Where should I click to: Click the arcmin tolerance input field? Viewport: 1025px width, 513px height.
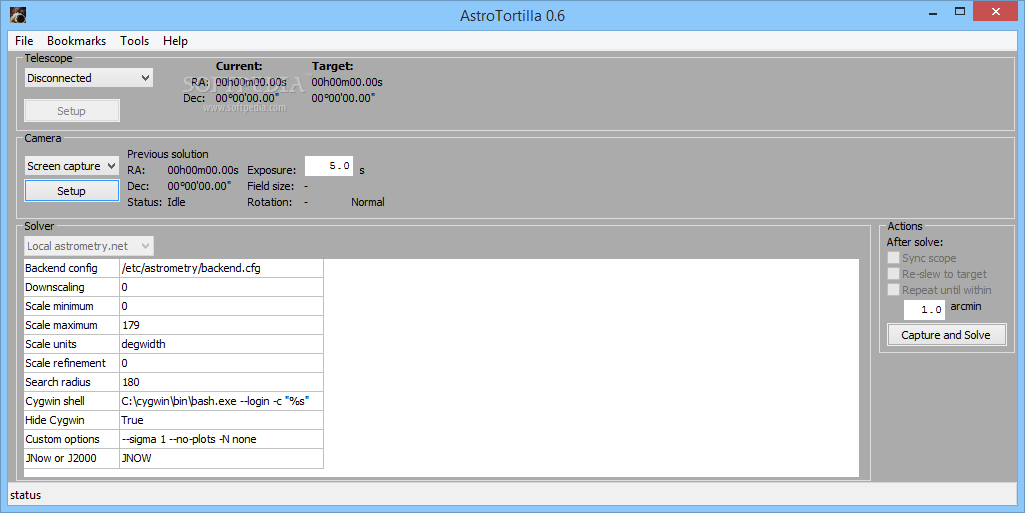924,310
